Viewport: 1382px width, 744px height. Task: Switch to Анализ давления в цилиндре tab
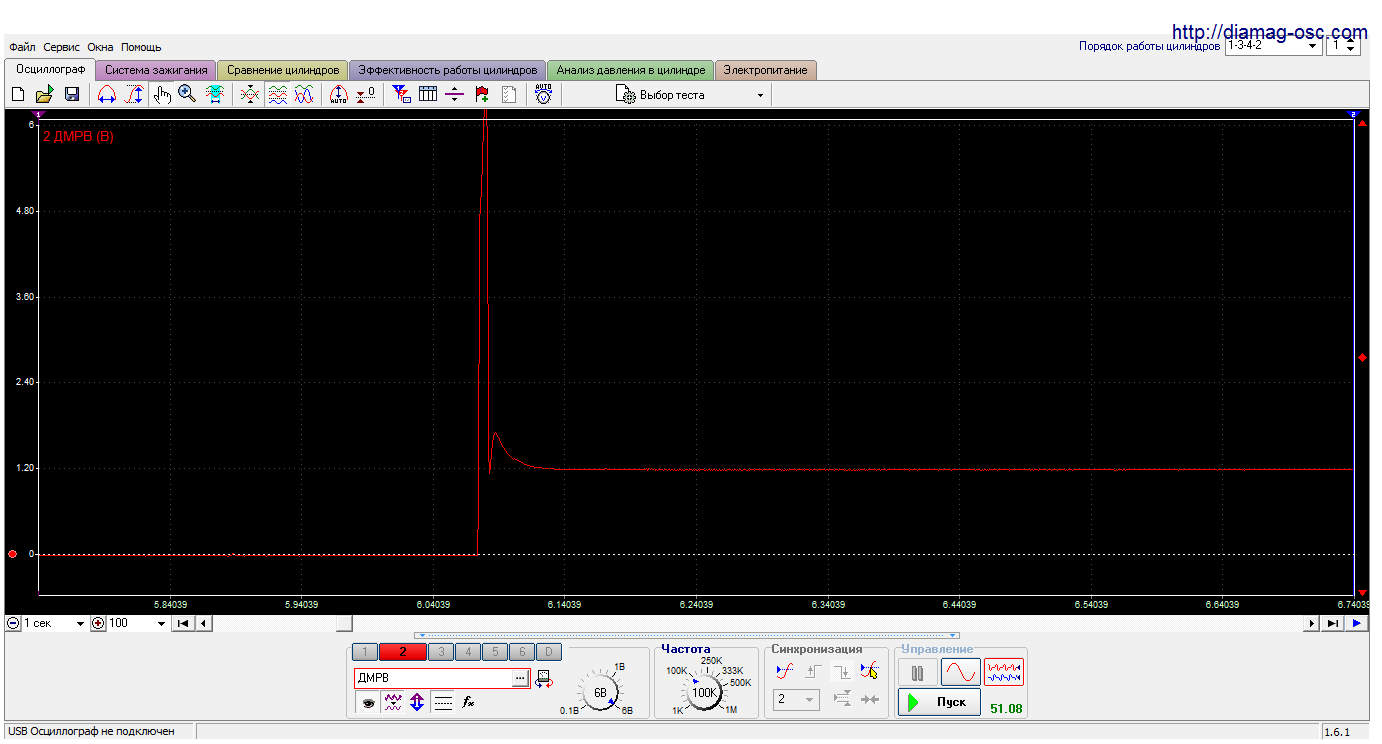(x=630, y=70)
